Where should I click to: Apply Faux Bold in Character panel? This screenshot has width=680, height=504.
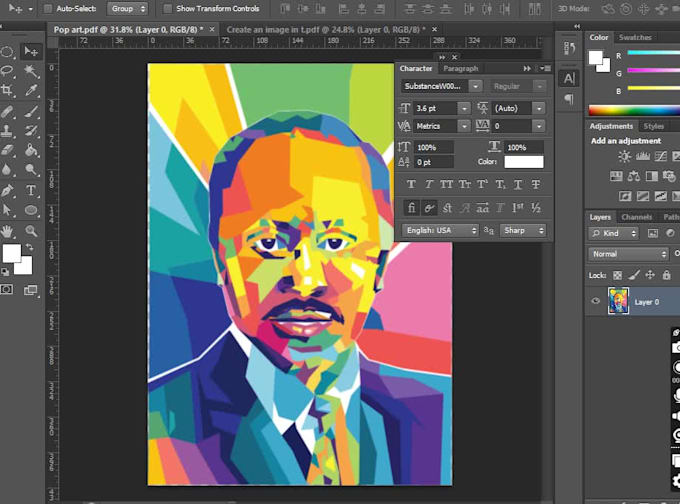tap(411, 185)
